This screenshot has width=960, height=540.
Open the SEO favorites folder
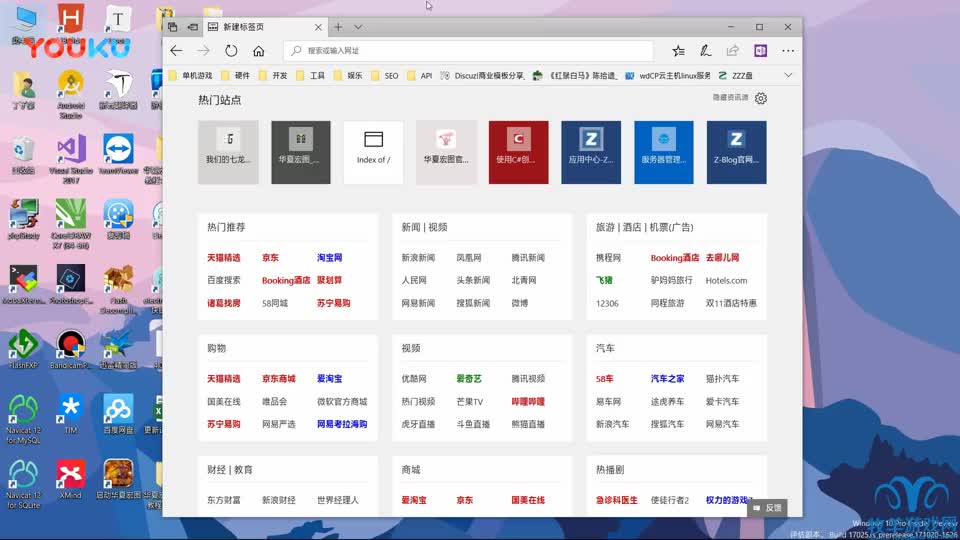384,76
